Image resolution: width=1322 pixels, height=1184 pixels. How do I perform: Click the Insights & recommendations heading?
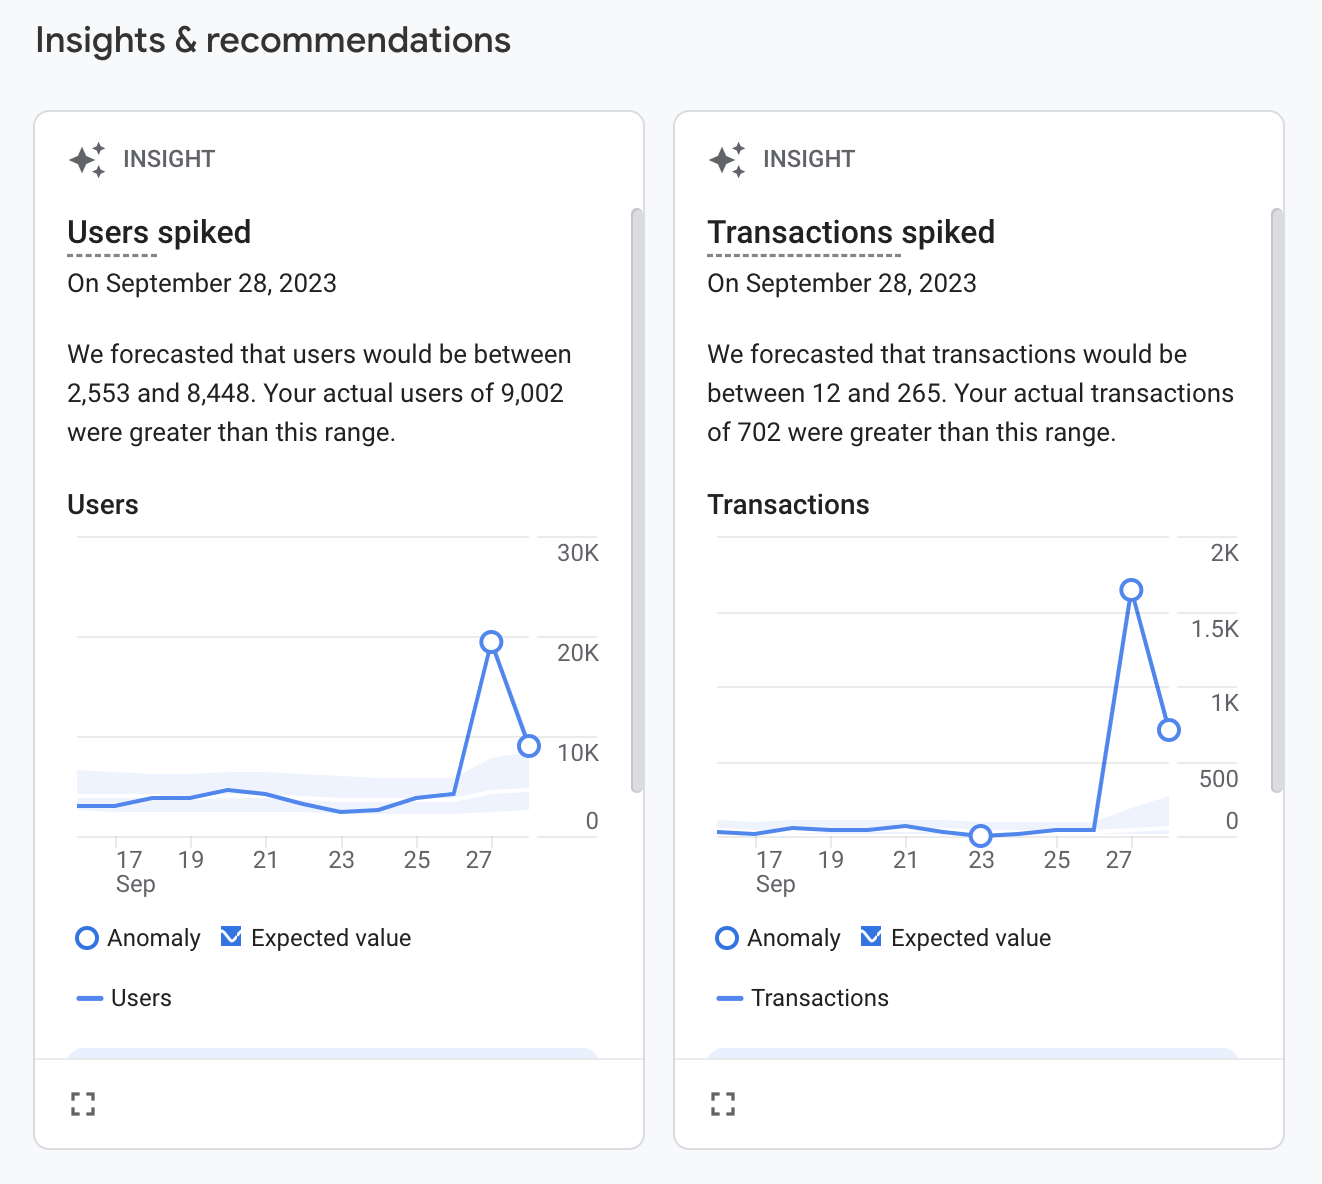273,40
